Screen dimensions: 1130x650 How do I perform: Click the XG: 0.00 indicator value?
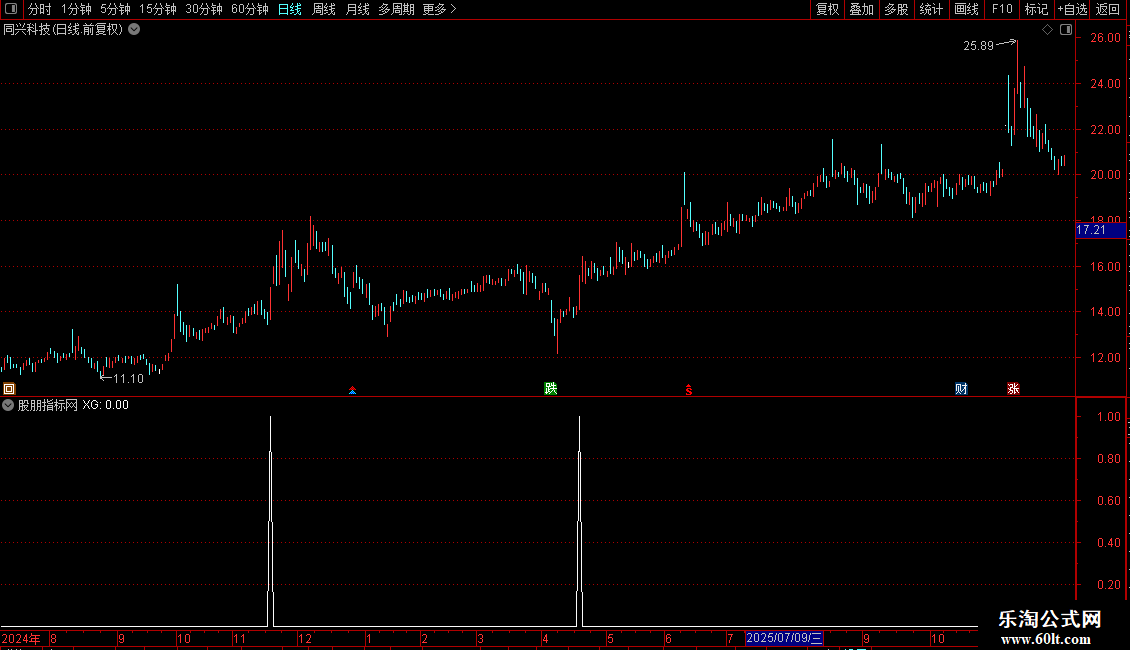[x=105, y=405]
